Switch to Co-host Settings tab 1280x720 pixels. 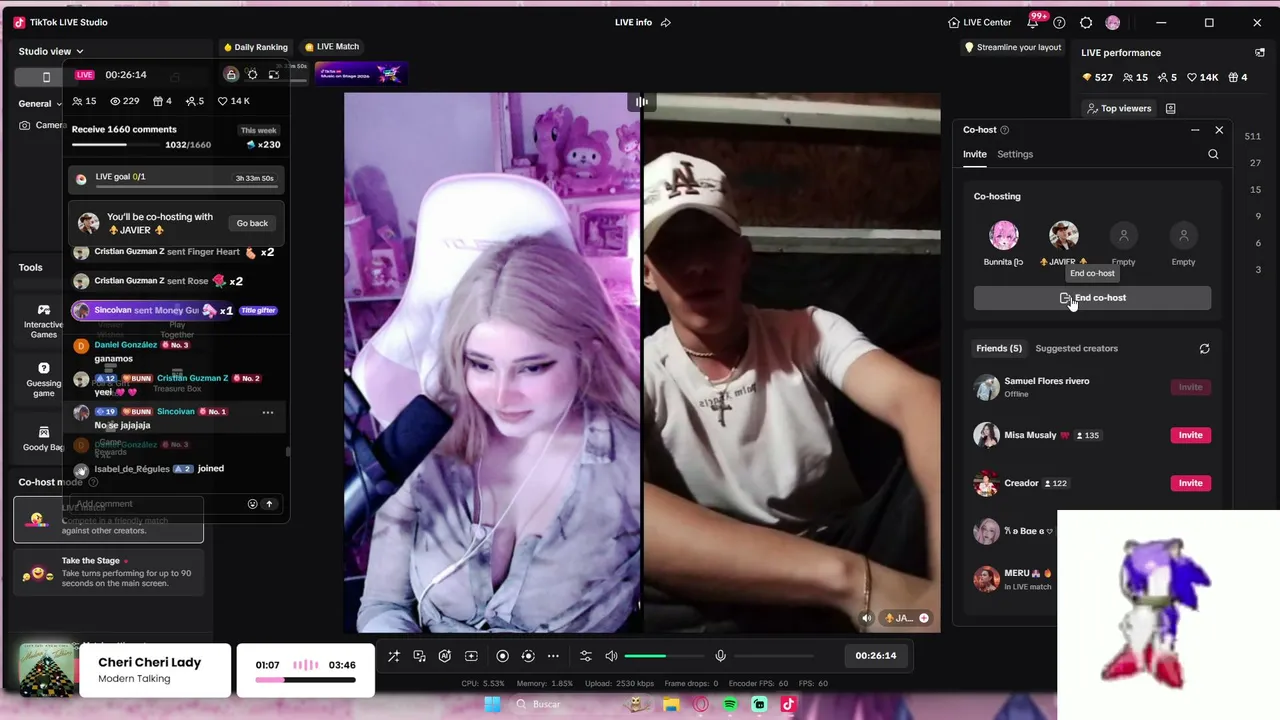1015,154
